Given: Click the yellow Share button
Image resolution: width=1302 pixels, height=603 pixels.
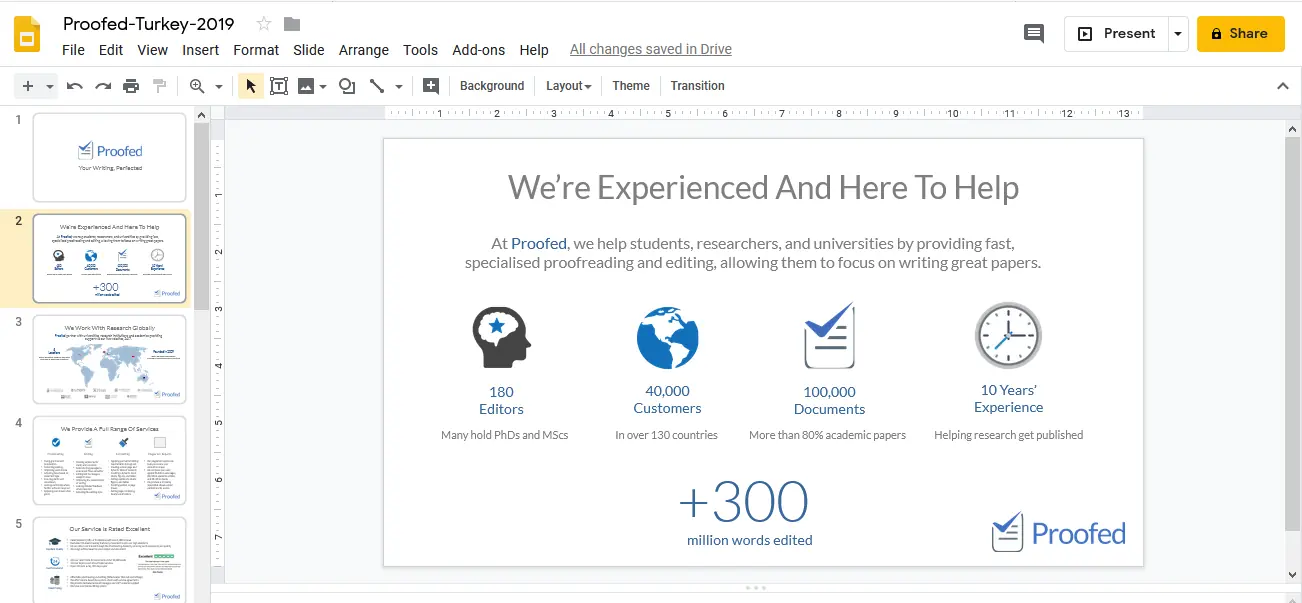Looking at the screenshot, I should click(1240, 34).
